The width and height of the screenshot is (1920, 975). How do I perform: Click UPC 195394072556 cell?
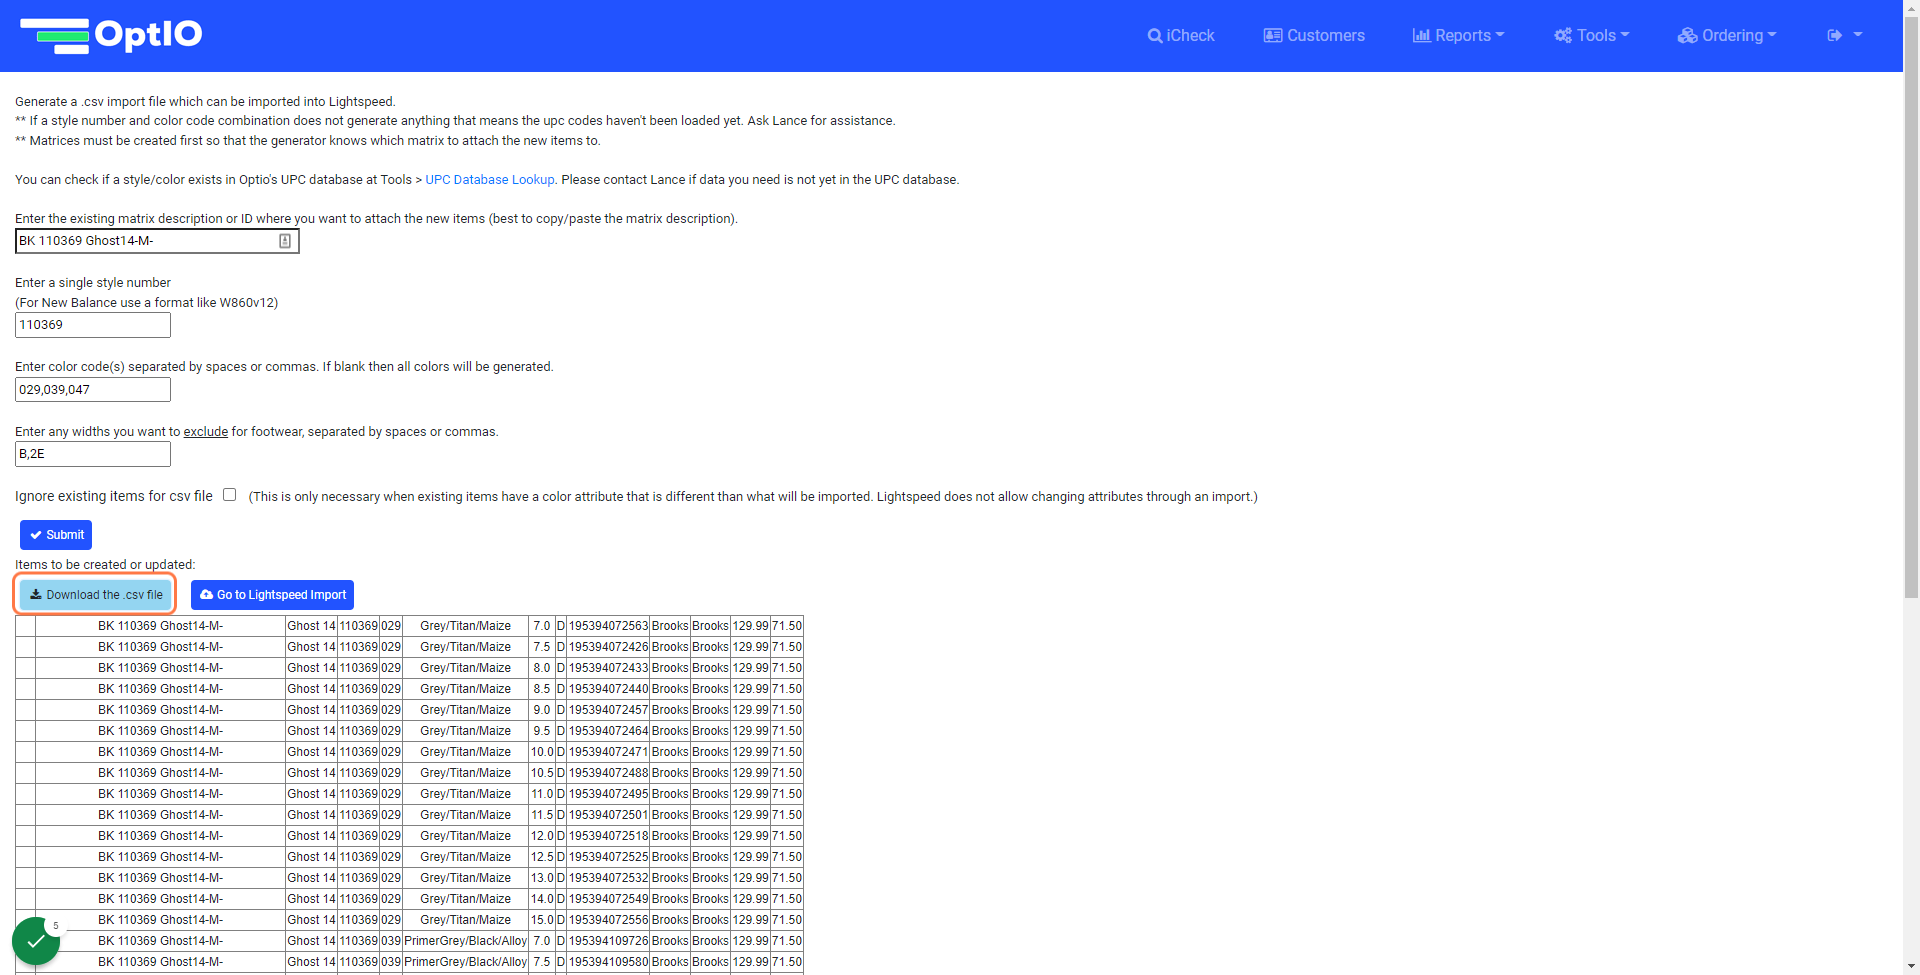[x=608, y=920]
